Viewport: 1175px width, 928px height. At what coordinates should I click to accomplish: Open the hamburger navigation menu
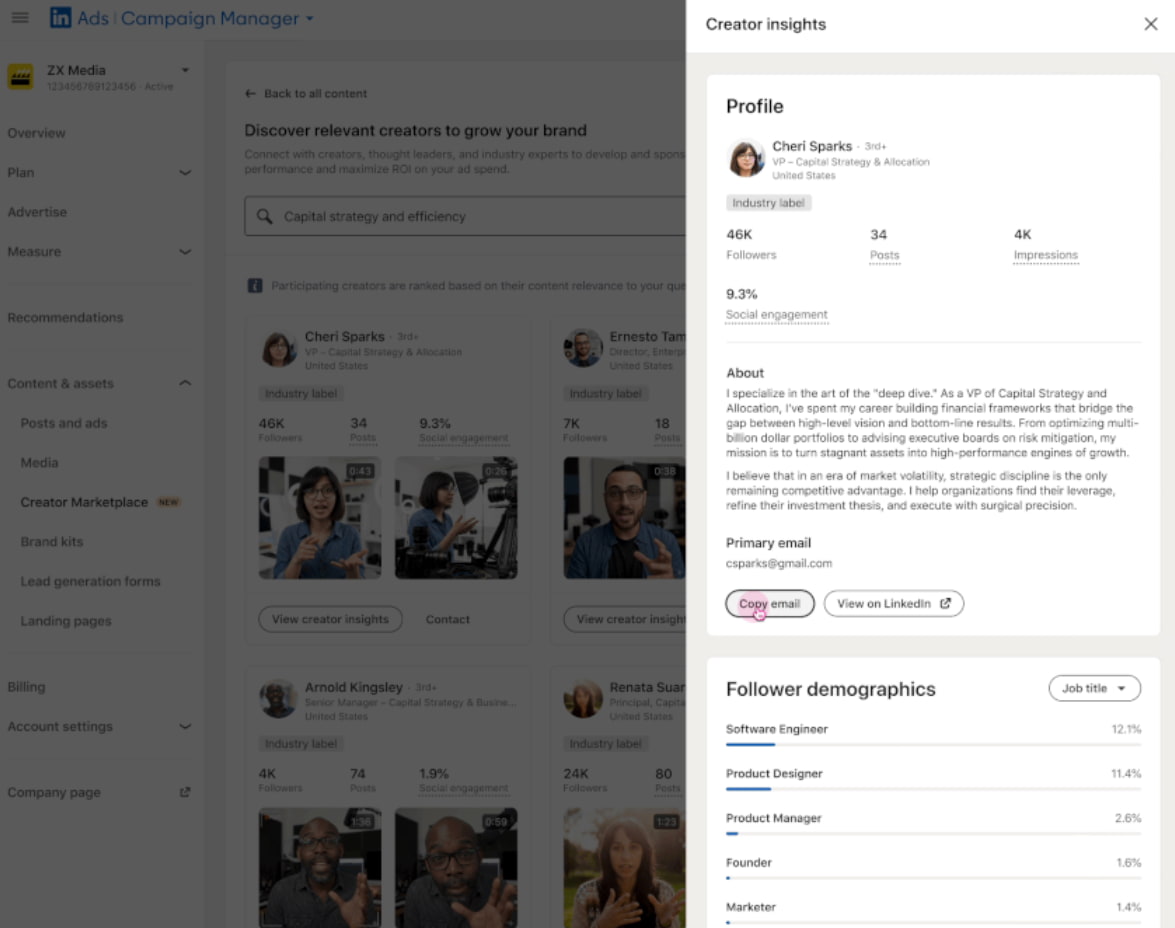pyautogui.click(x=20, y=18)
